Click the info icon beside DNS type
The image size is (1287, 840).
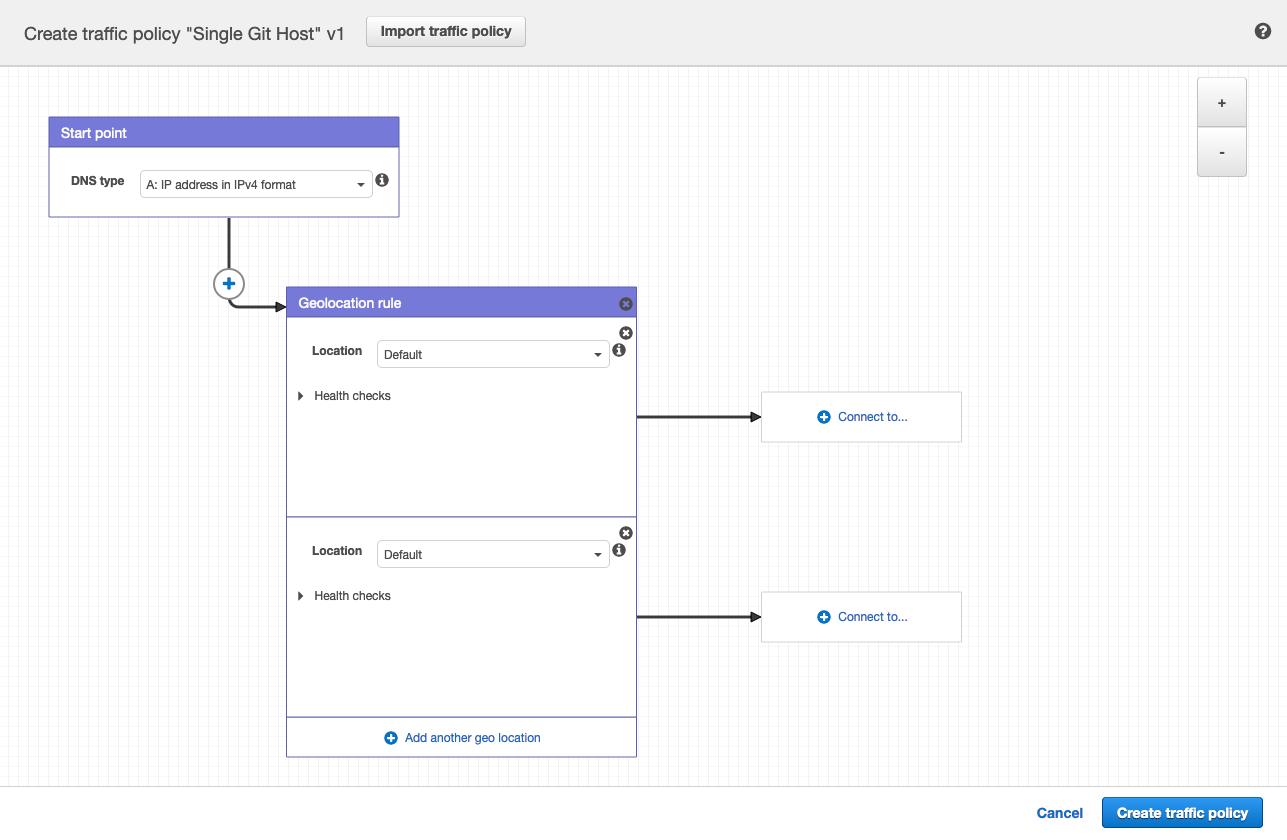[x=382, y=179]
